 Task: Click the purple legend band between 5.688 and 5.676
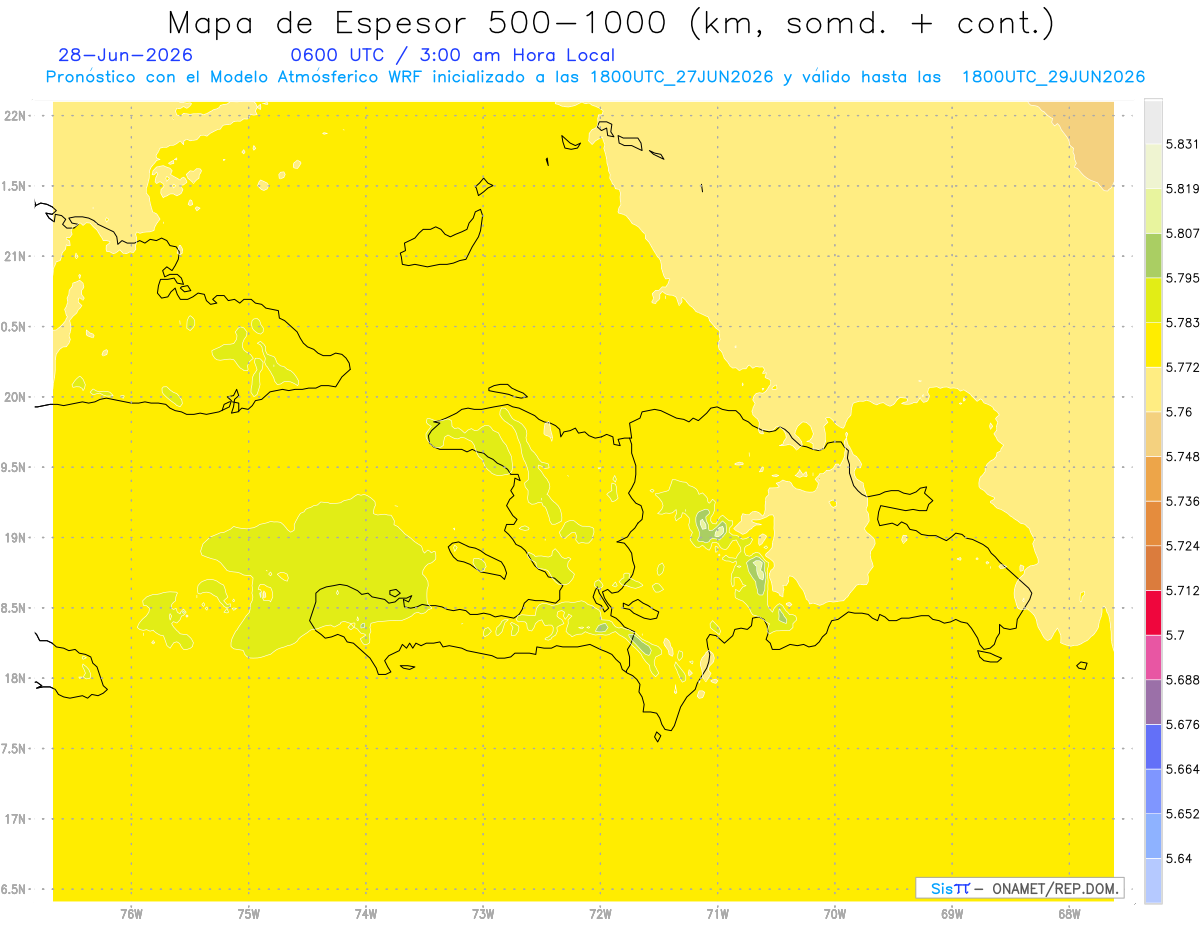tap(1153, 702)
